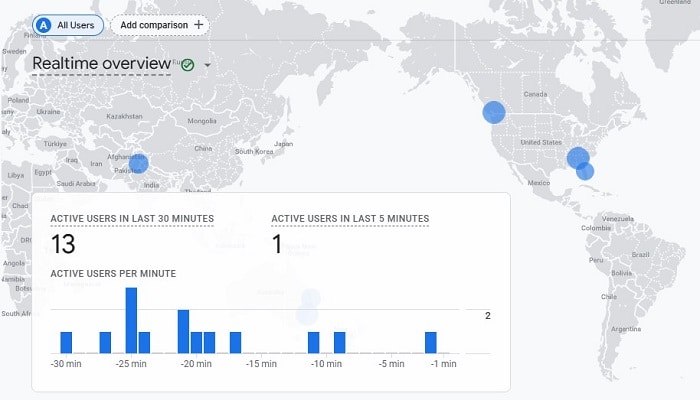This screenshot has width=700, height=400.
Task: Click the Argentina map label
Action: coord(626,329)
